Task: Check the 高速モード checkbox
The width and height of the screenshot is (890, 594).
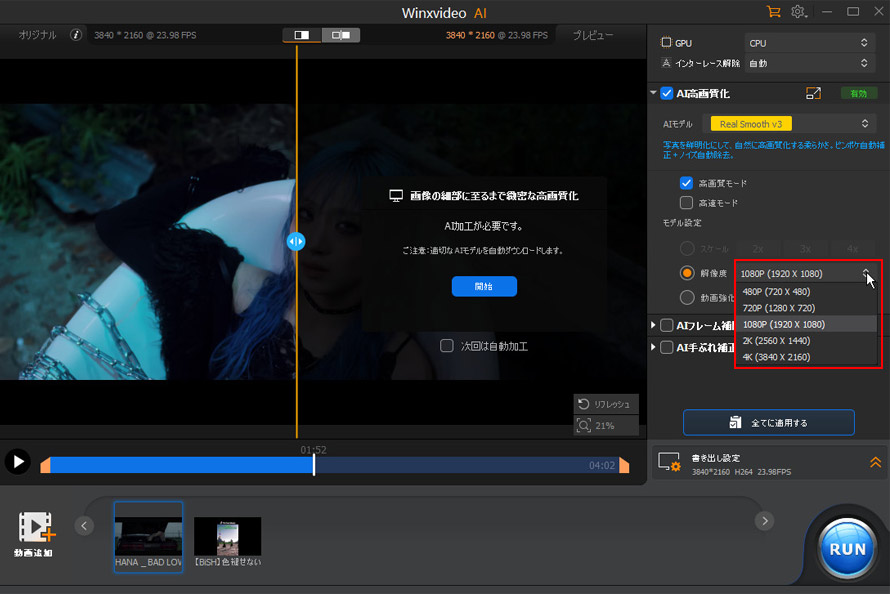Action: pyautogui.click(x=686, y=202)
